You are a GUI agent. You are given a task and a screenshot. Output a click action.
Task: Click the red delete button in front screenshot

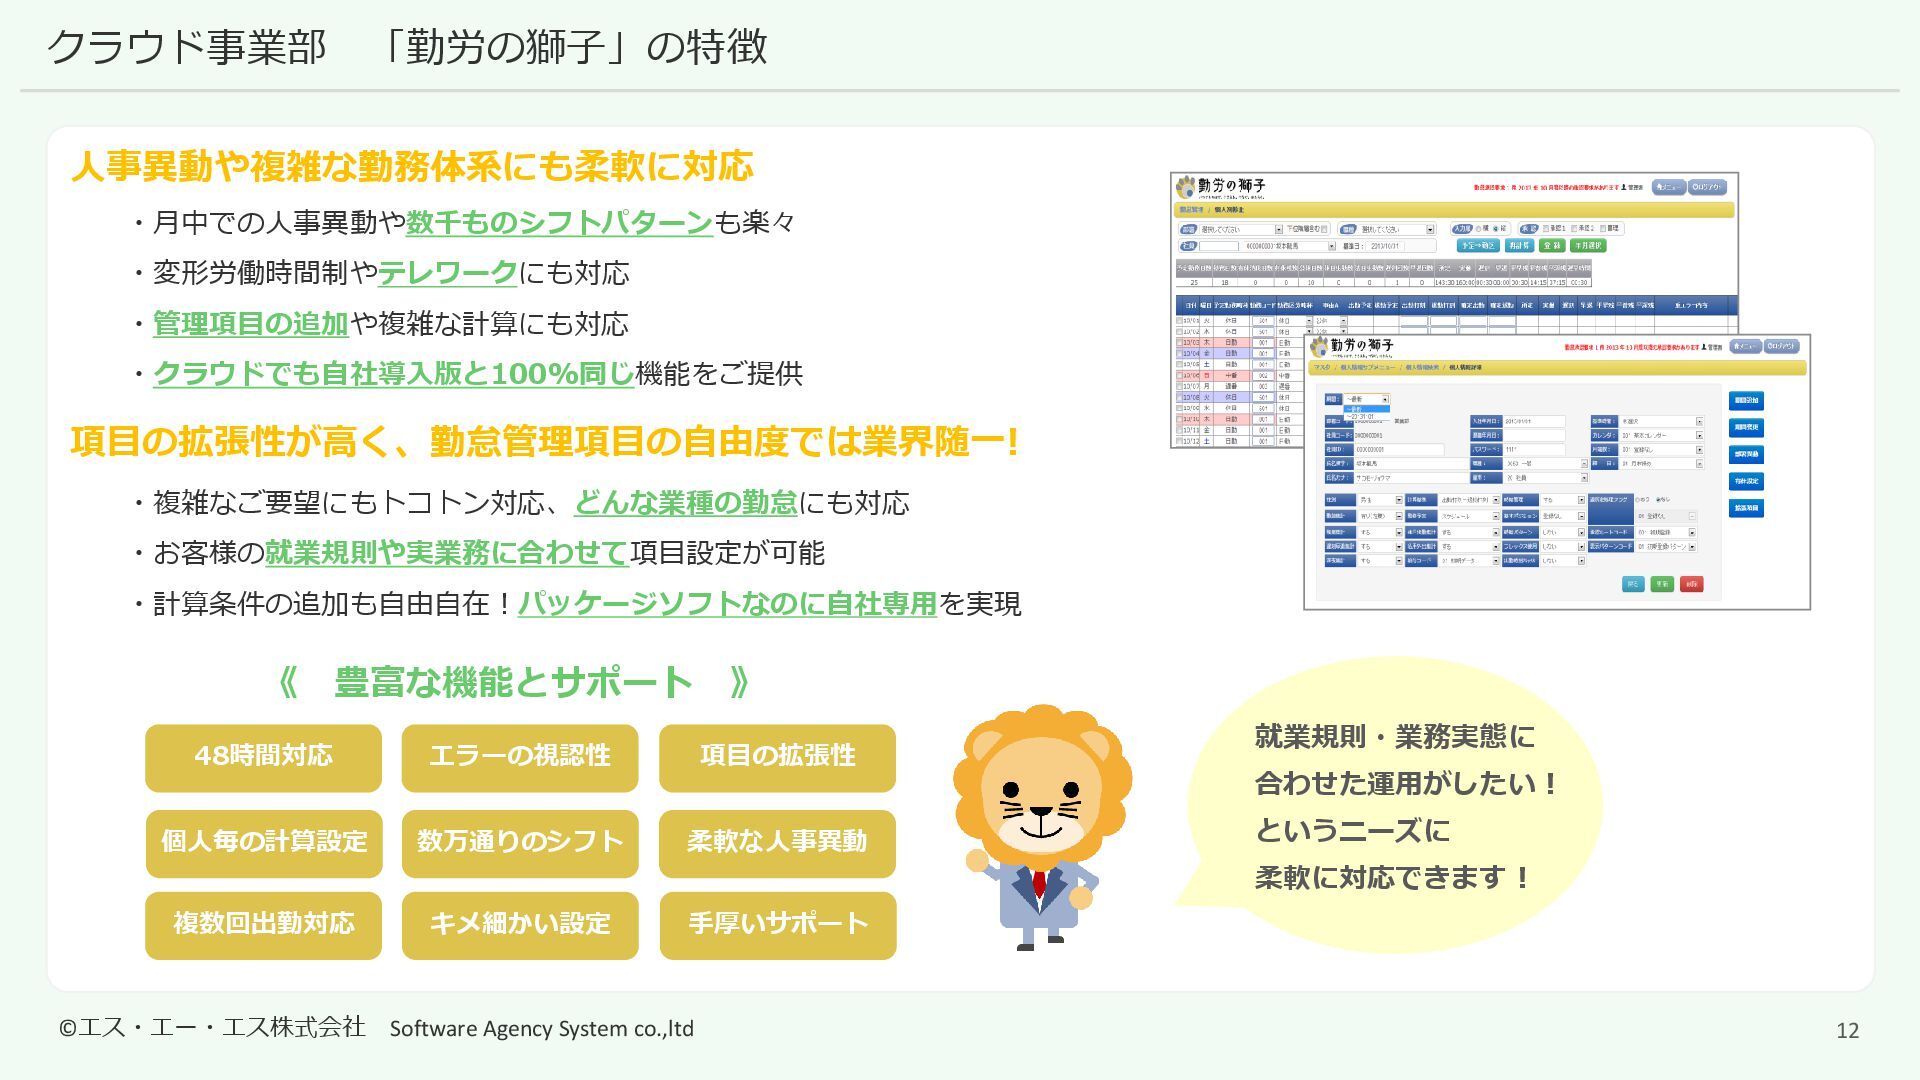pyautogui.click(x=1691, y=584)
